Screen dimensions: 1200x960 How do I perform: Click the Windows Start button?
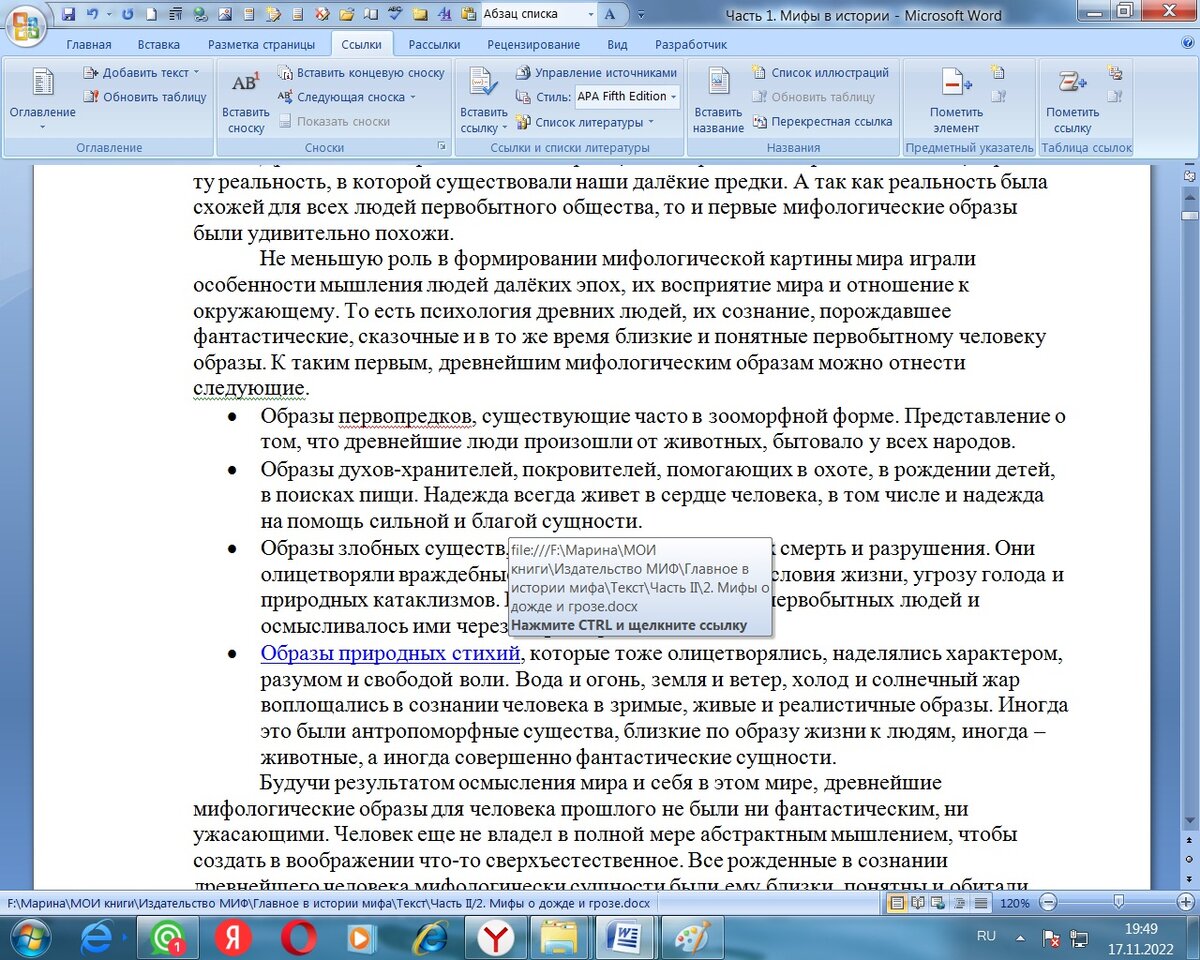[29, 938]
